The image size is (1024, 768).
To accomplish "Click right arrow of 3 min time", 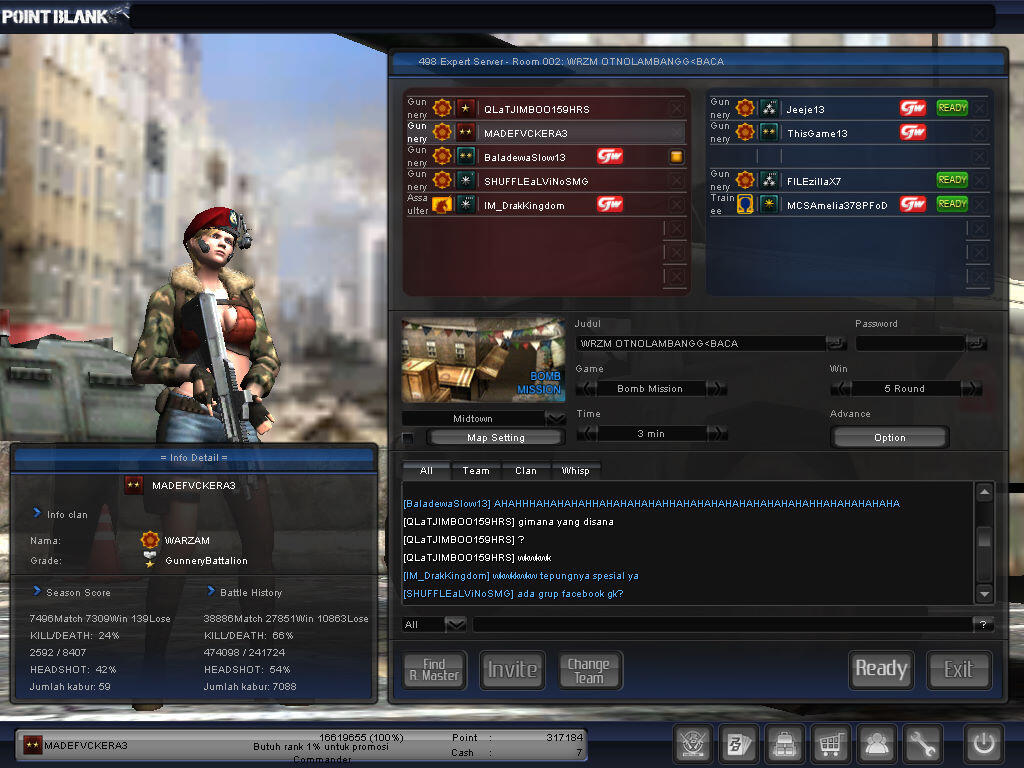I will coord(716,434).
